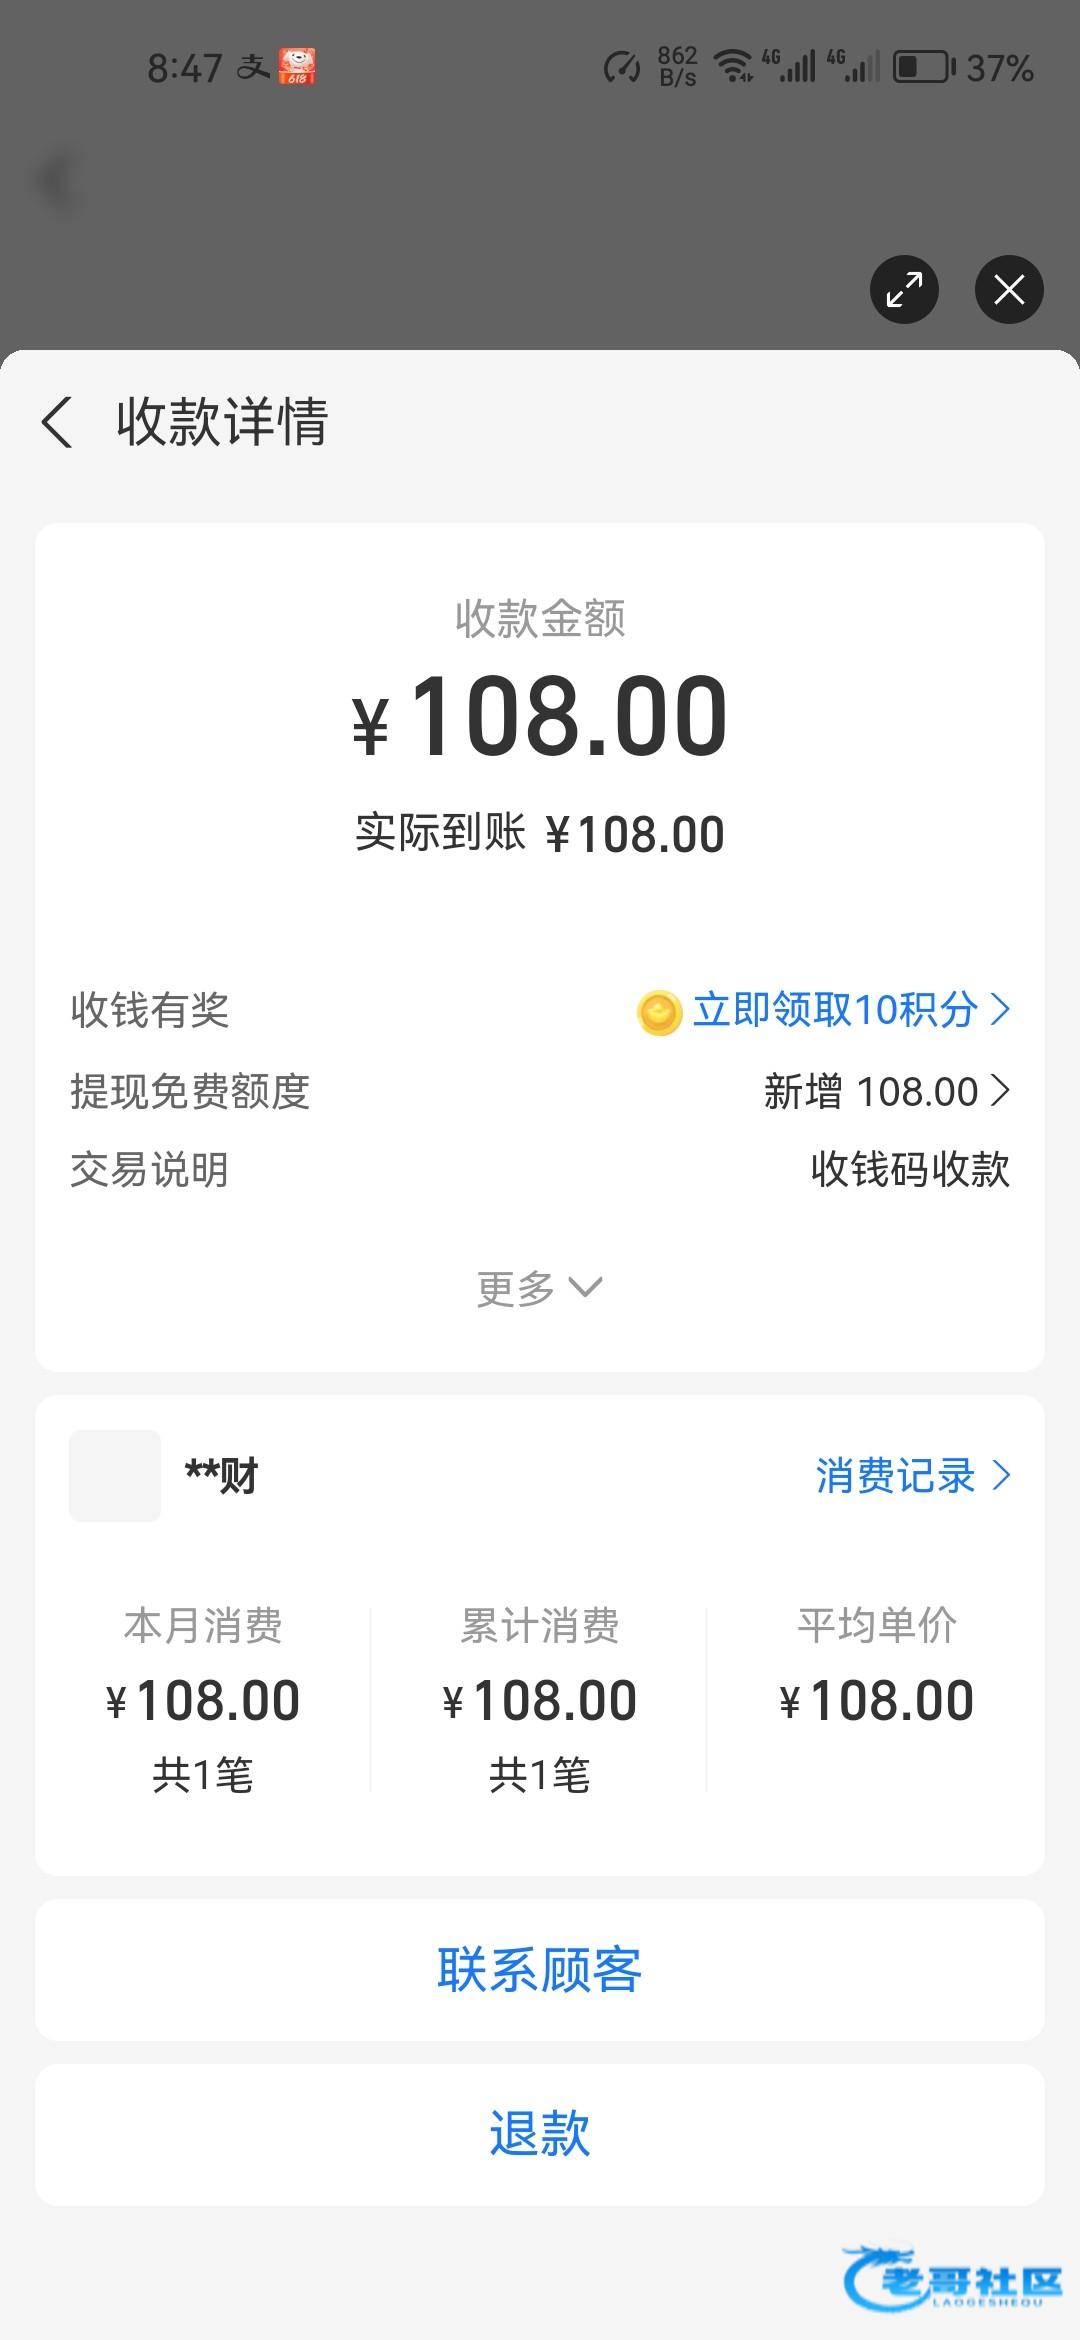1080x2340 pixels.
Task: Tap the battery indicator in status bar
Action: (923, 68)
